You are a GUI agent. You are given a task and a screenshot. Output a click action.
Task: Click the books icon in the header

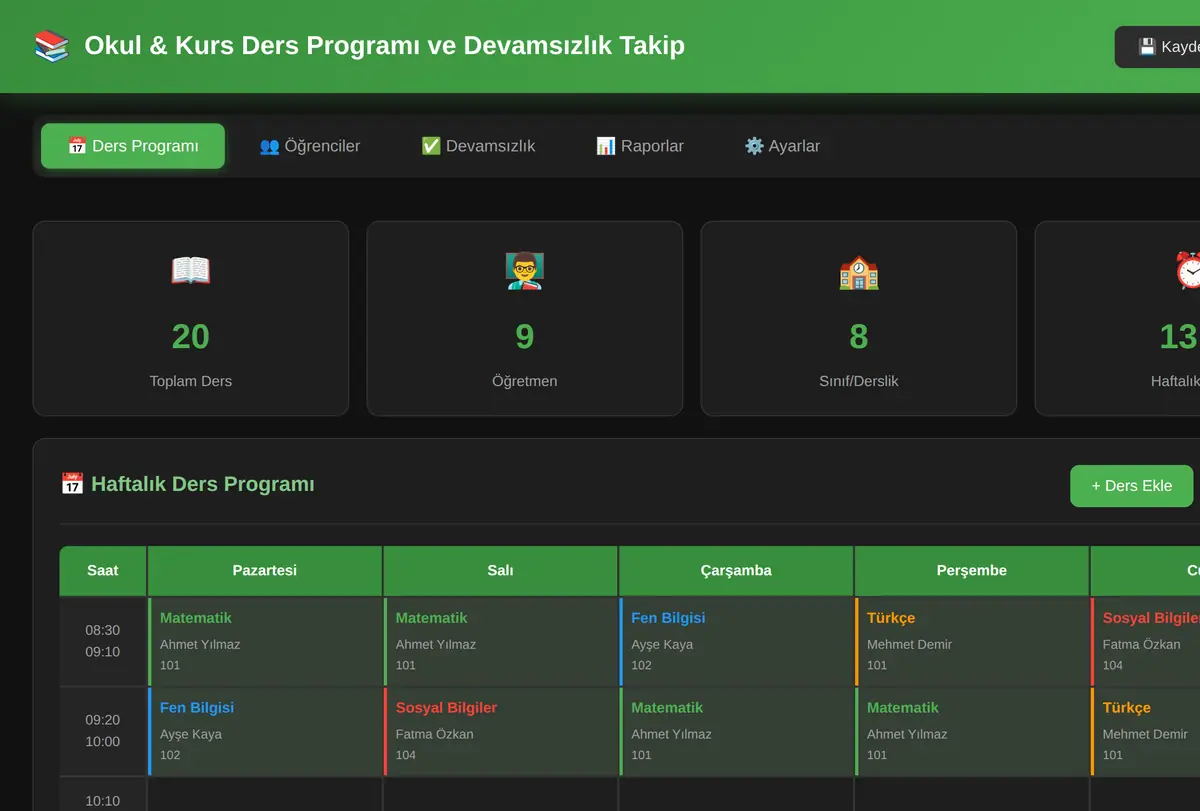tap(52, 46)
